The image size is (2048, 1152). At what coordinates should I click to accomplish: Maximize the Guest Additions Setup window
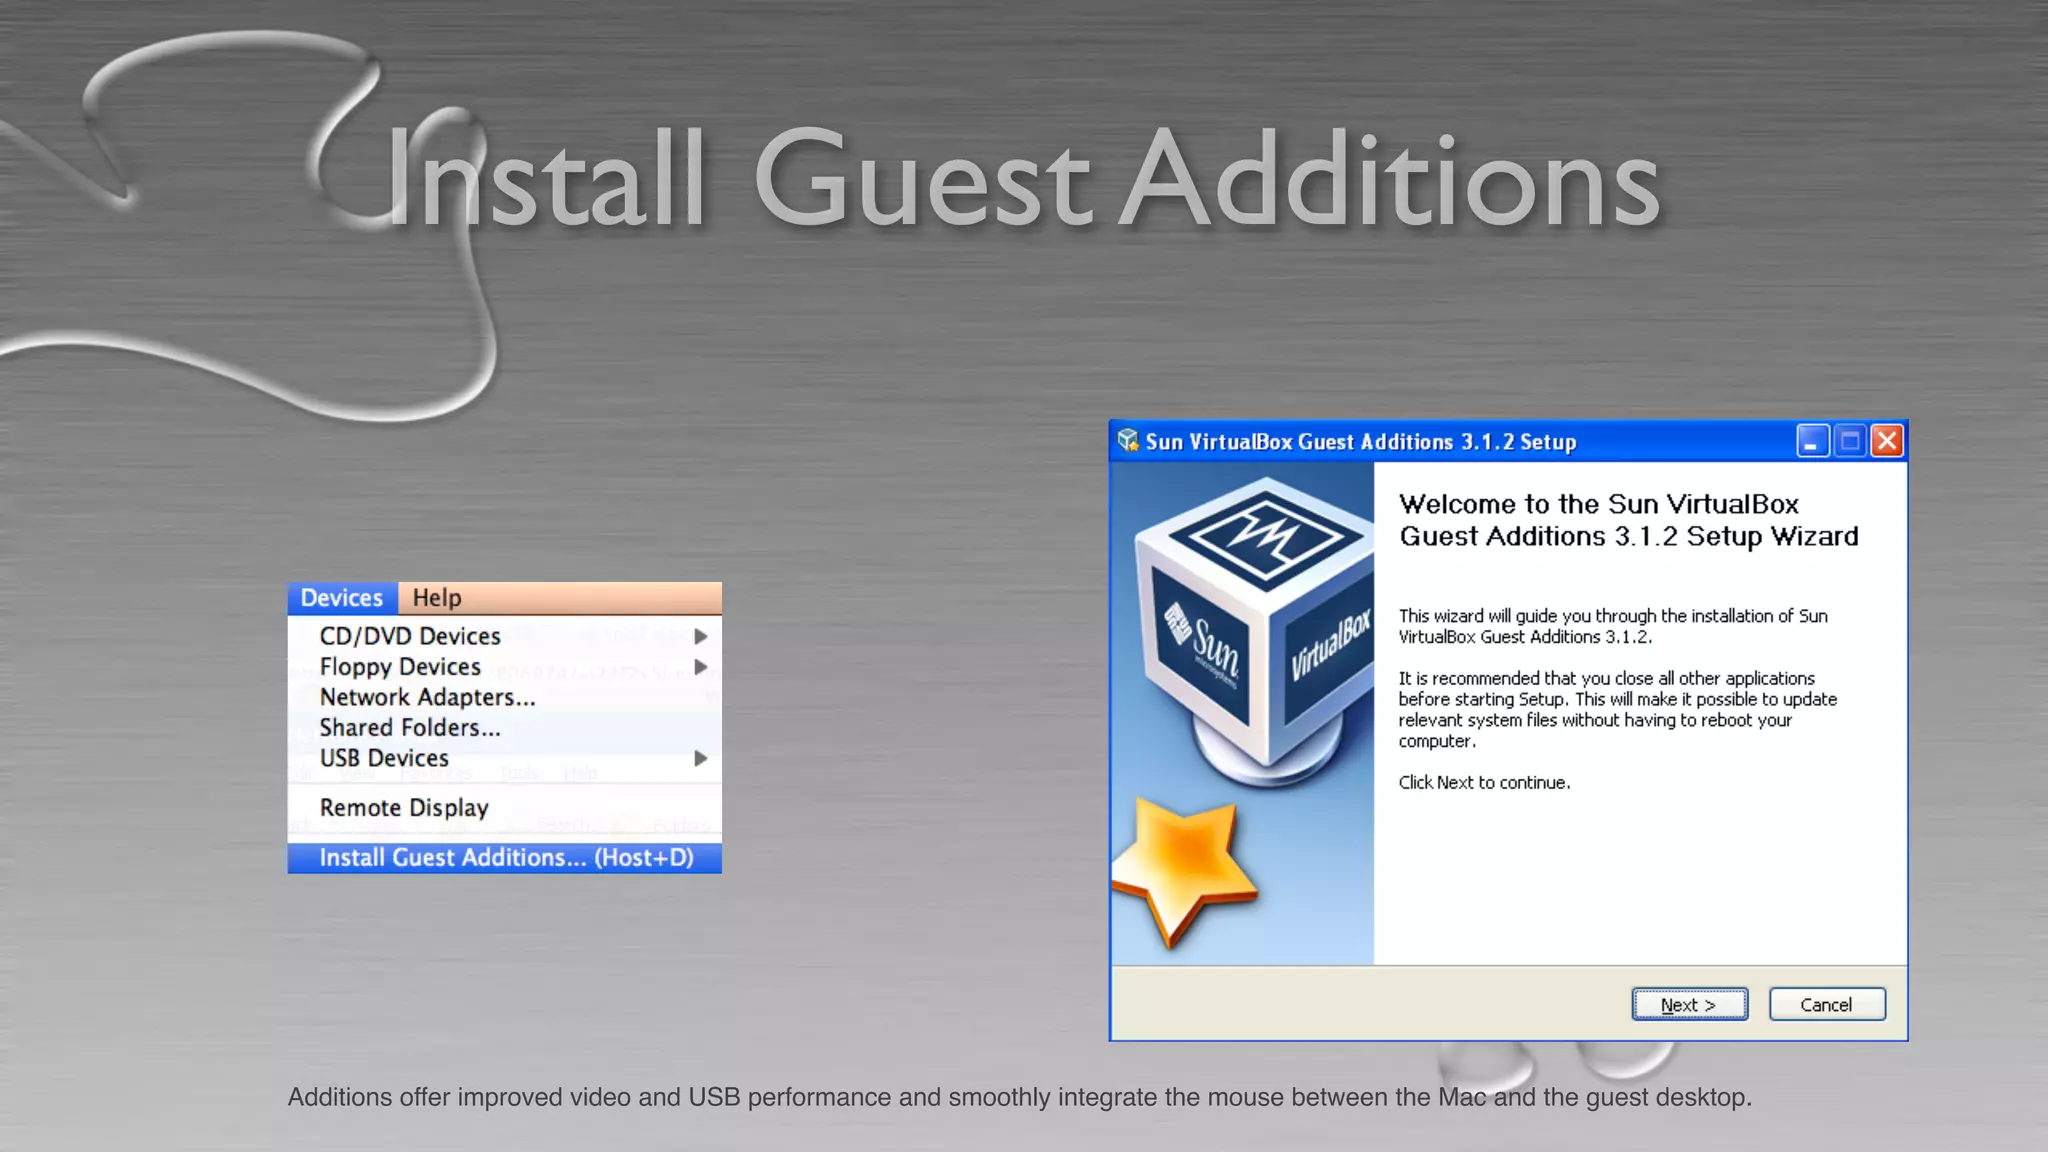point(1850,441)
